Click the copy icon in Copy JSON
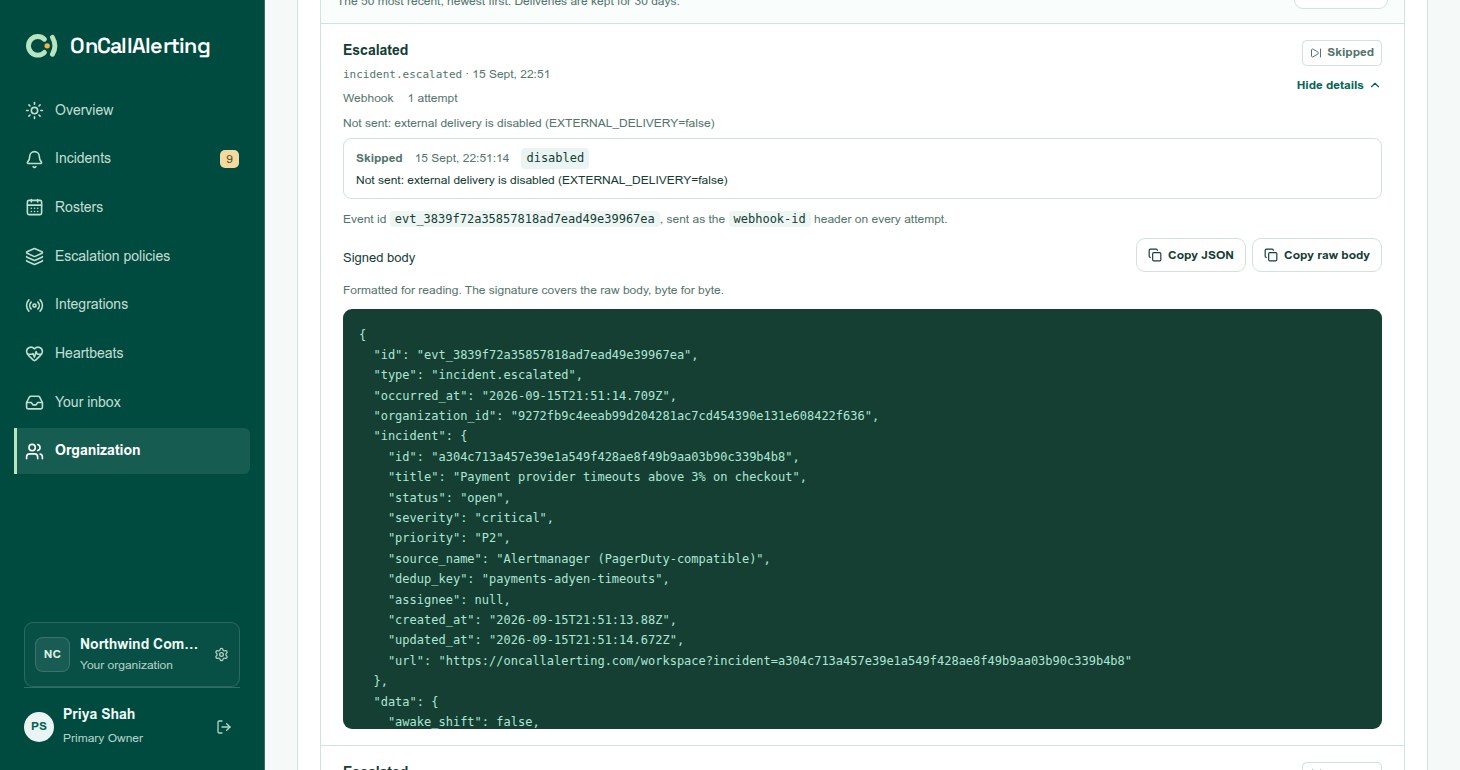 (x=1155, y=255)
